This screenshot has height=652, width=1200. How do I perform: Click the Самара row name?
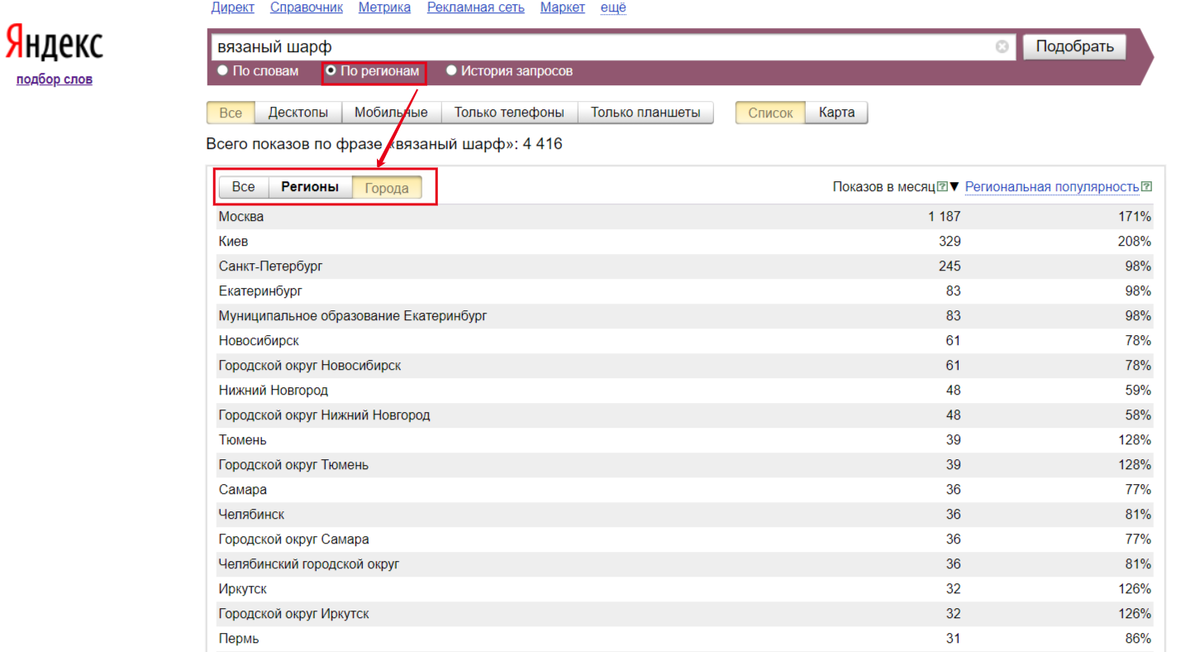(243, 490)
